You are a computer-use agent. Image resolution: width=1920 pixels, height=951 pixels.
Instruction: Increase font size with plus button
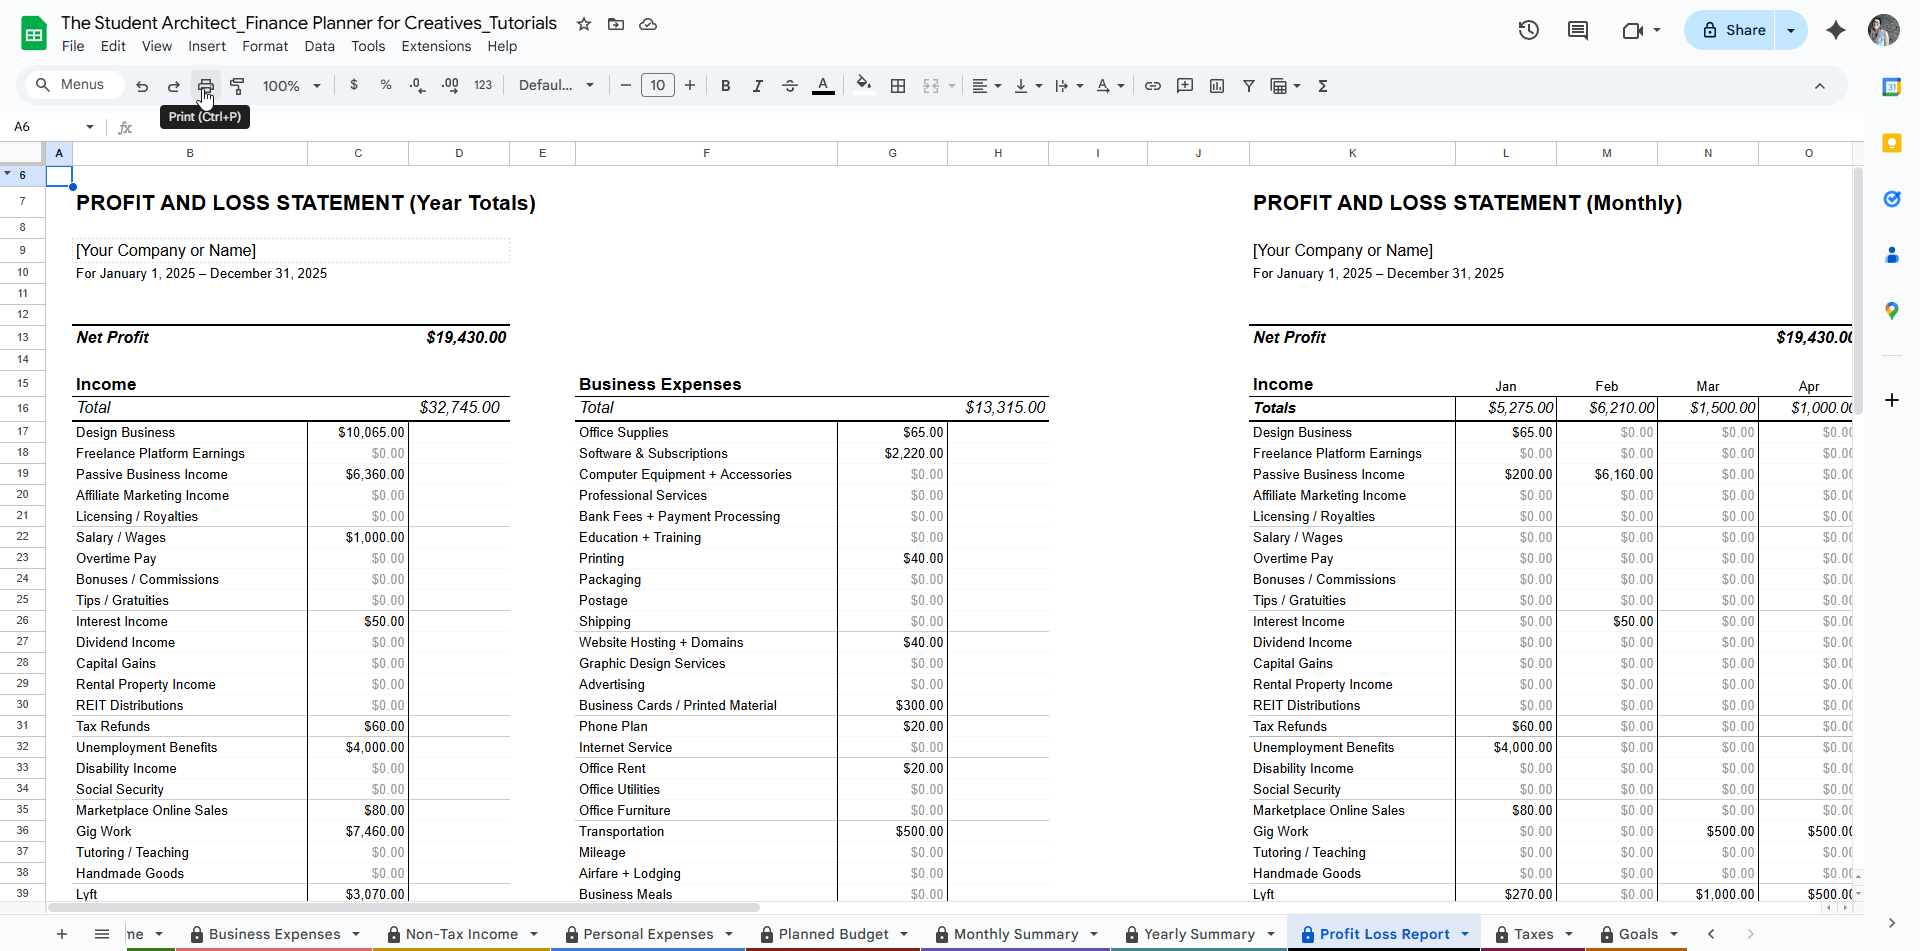point(690,86)
